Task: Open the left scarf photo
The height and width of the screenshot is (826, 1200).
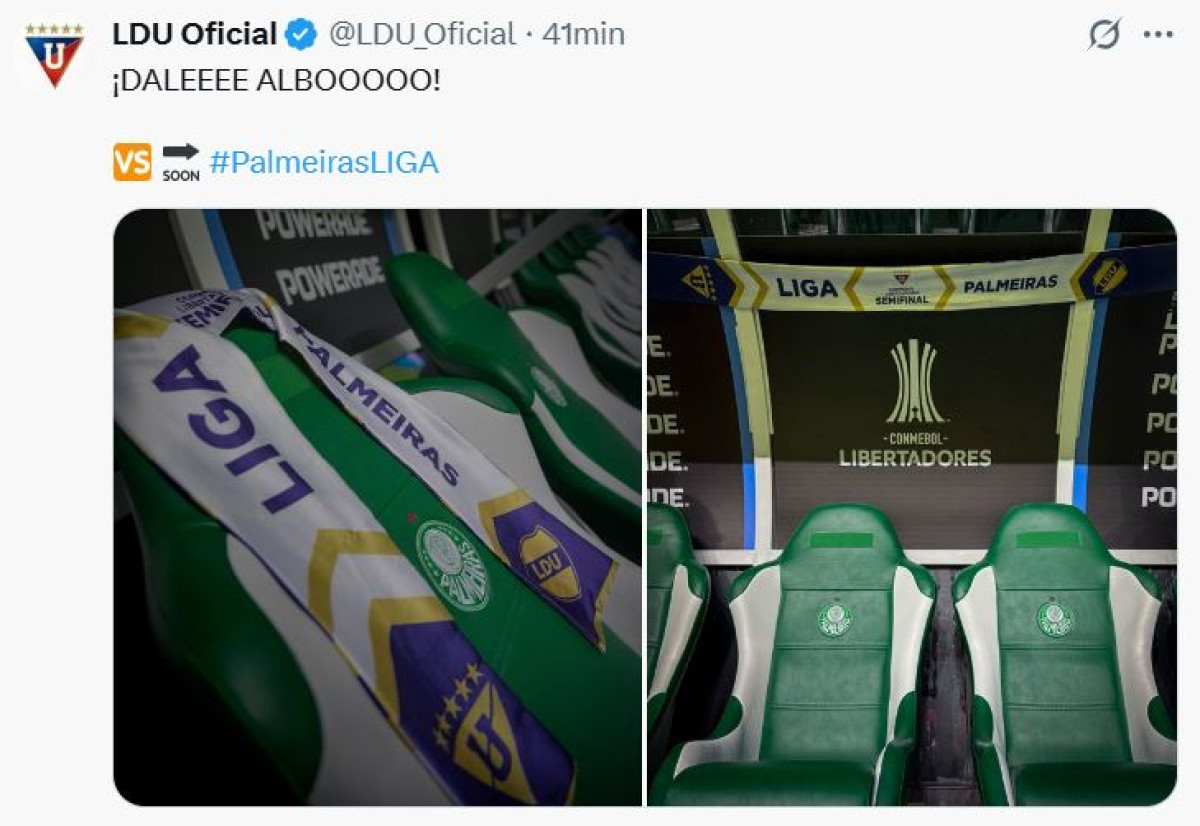Action: 377,507
